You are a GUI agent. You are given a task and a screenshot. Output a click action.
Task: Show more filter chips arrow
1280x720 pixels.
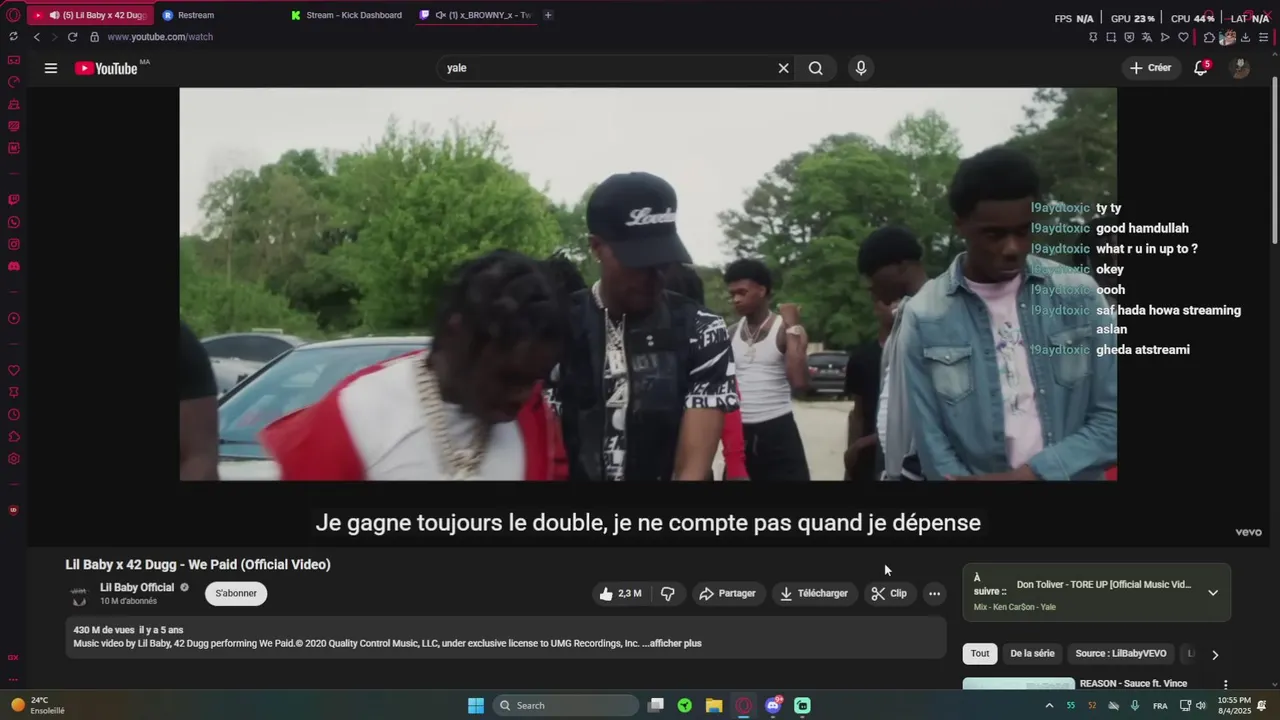[x=1215, y=655]
